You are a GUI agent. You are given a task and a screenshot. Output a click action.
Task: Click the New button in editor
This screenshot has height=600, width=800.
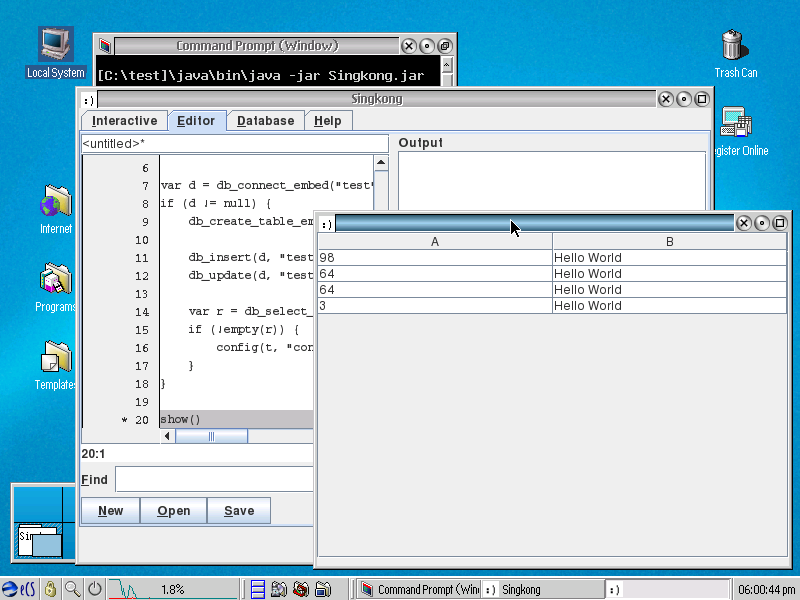pos(110,511)
